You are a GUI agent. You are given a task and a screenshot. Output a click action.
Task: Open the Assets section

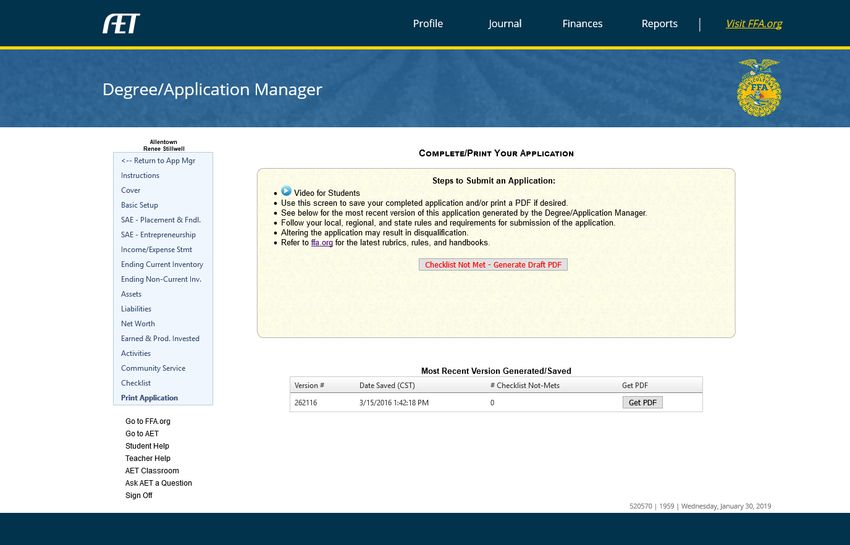coord(131,294)
